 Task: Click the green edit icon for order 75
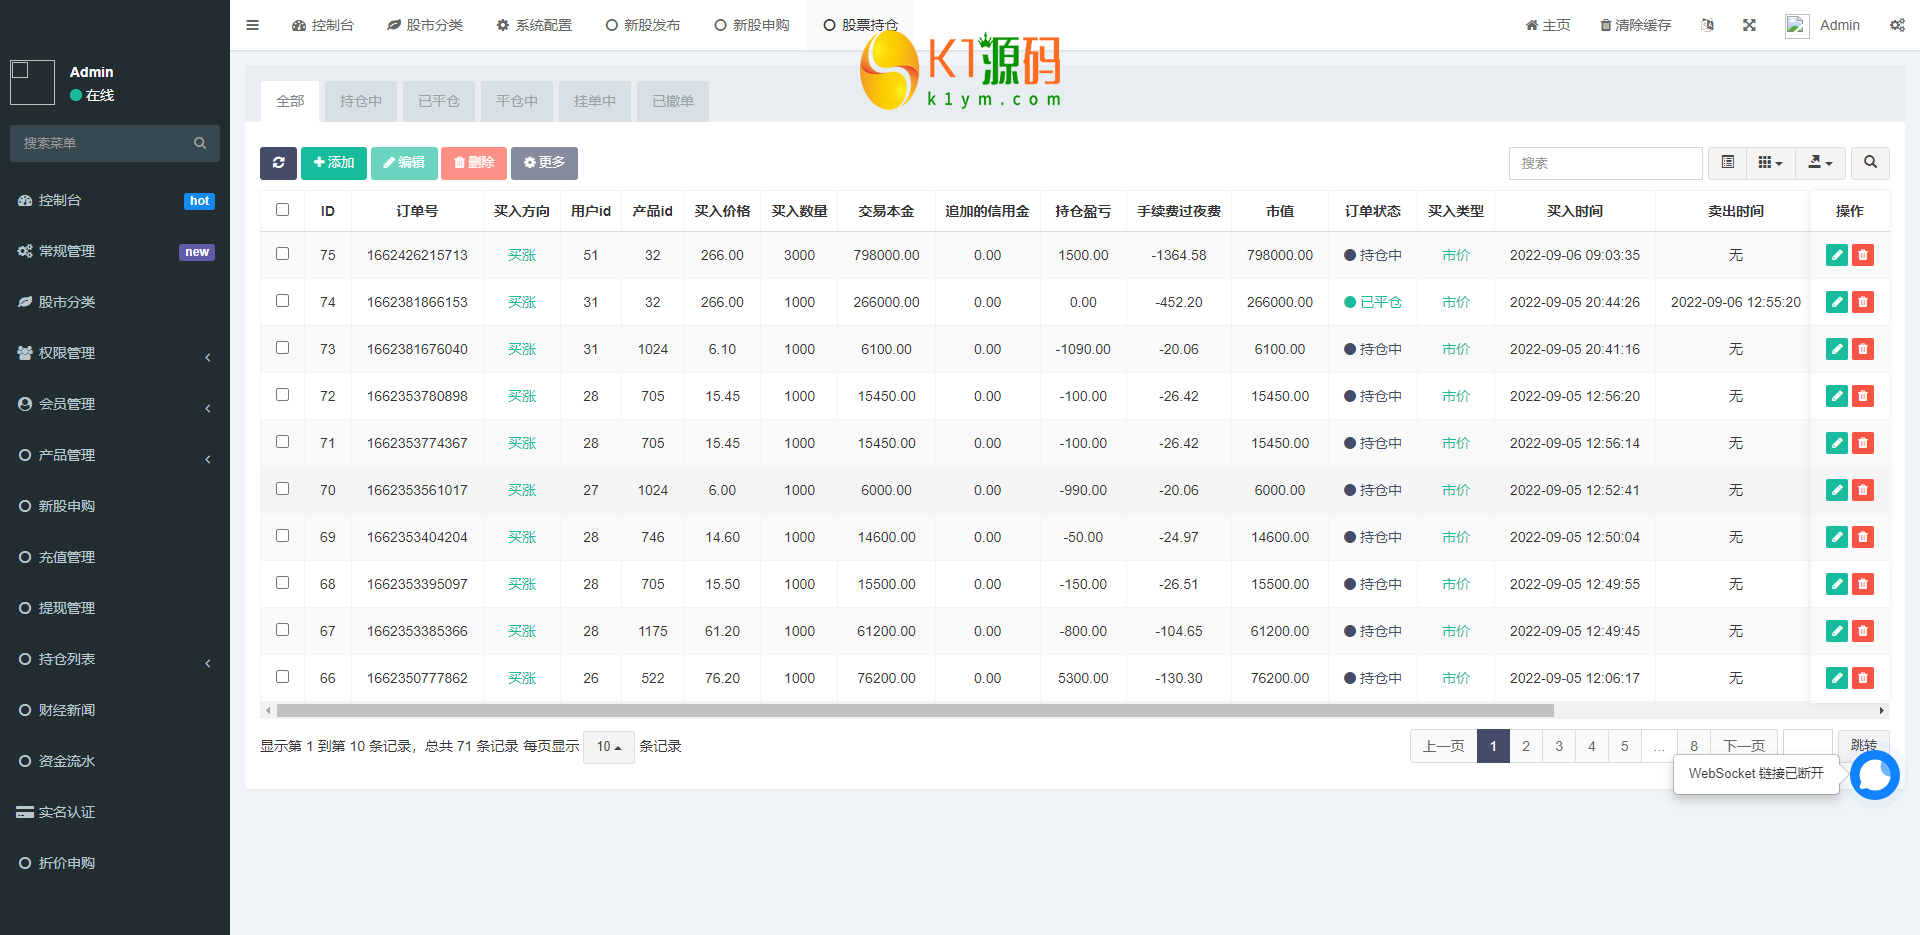click(1836, 255)
